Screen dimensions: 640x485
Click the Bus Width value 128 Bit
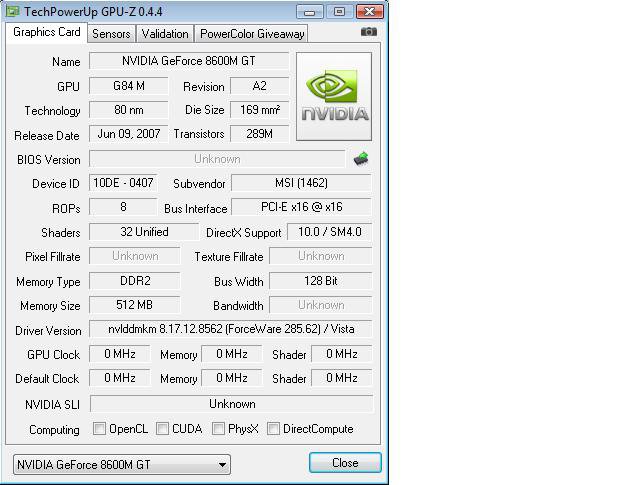[321, 281]
